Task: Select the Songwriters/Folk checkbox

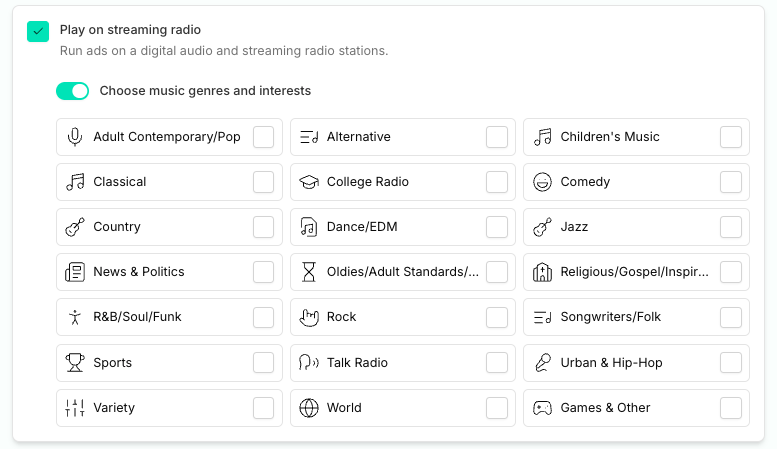Action: click(x=731, y=317)
